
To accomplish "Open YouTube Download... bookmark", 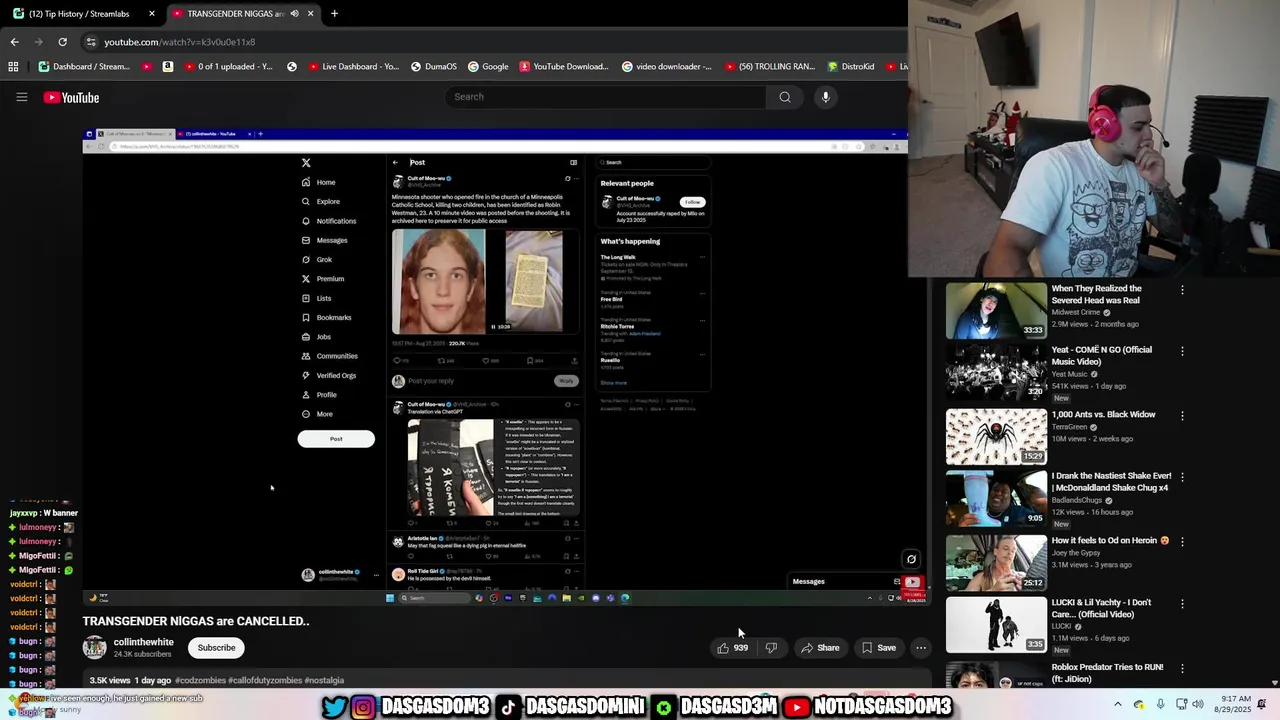I will pyautogui.click(x=564, y=67).
